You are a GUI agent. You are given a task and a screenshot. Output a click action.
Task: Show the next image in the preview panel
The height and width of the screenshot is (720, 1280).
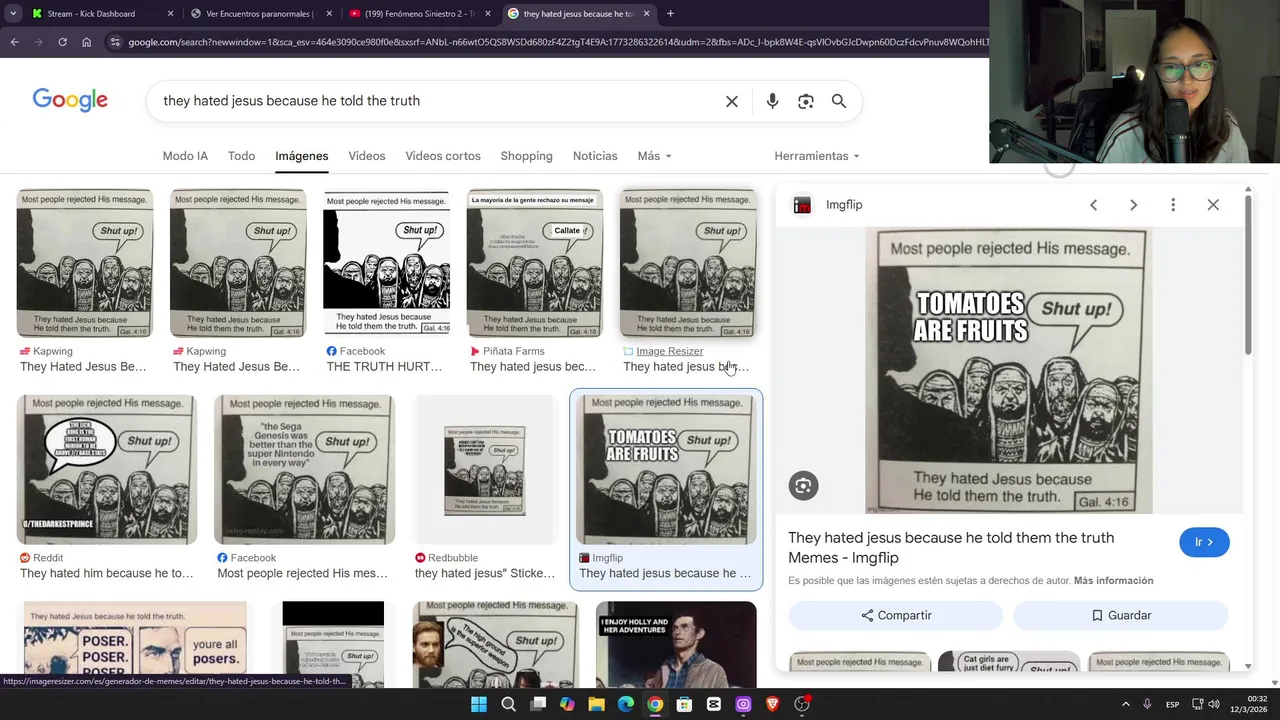[1133, 205]
